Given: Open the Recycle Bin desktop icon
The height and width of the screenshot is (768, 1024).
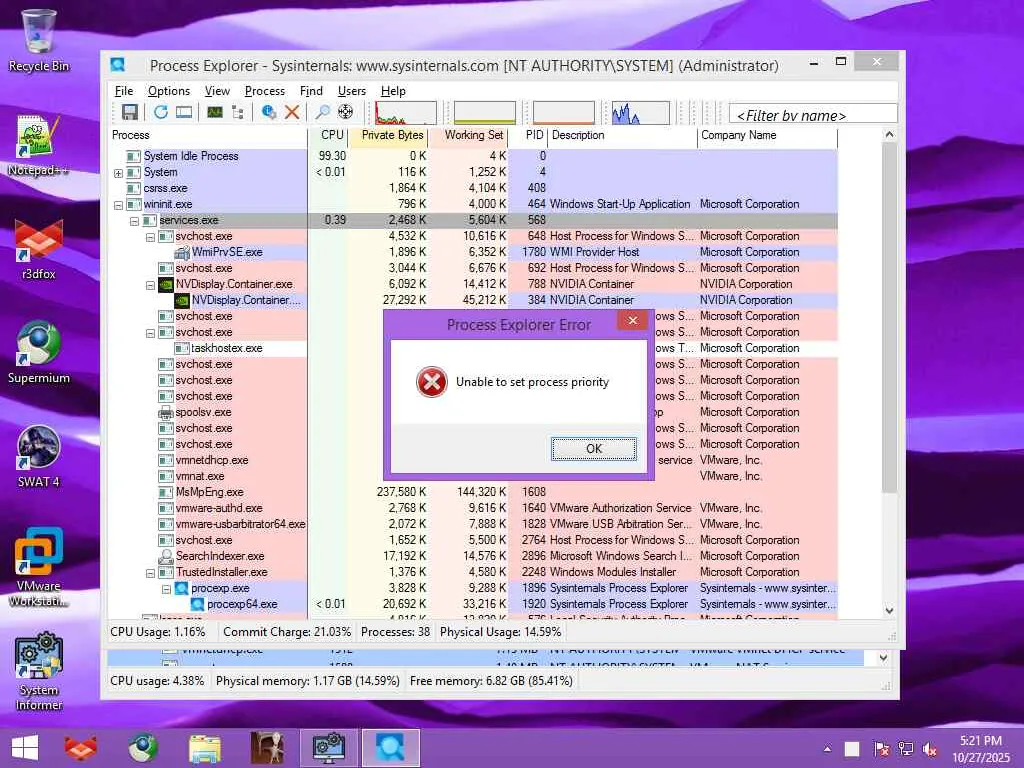Looking at the screenshot, I should pyautogui.click(x=39, y=40).
